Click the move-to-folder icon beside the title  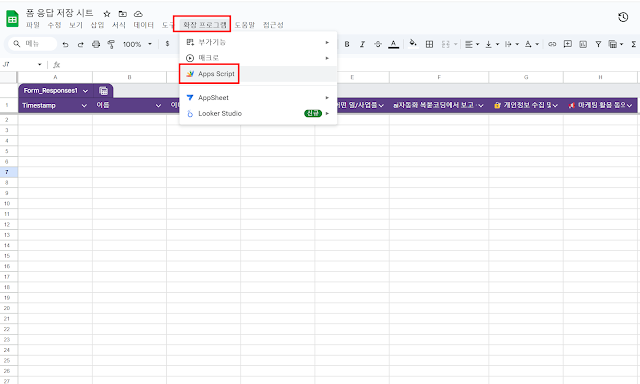point(122,14)
